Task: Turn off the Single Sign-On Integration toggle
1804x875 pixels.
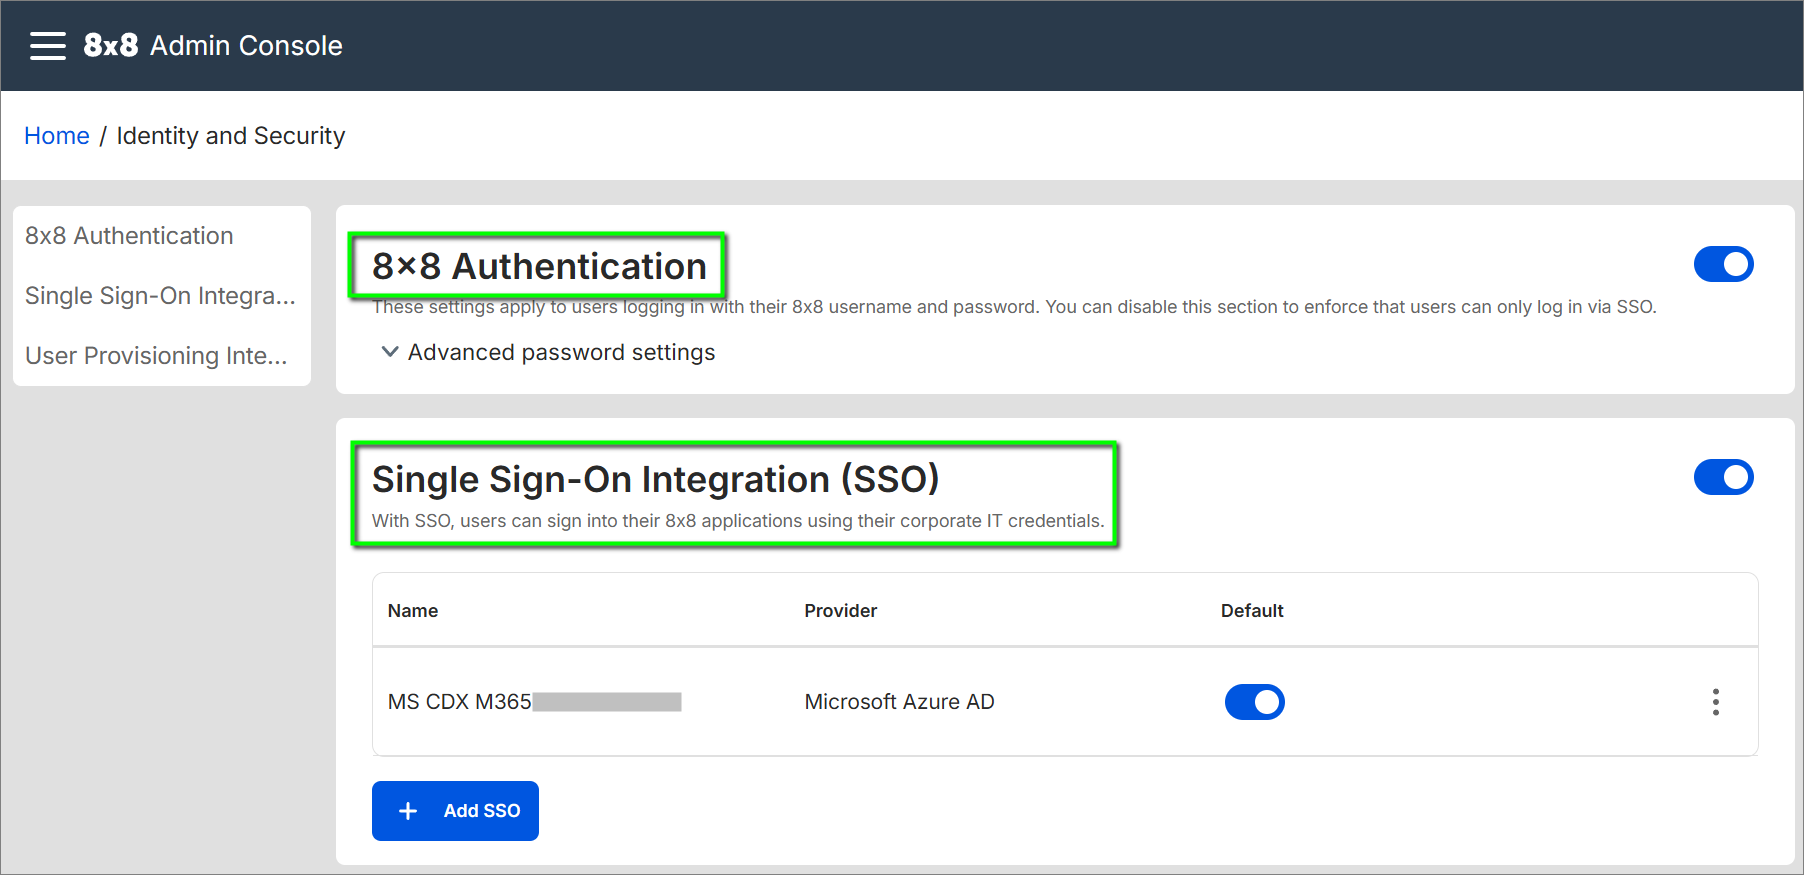Action: 1723,477
